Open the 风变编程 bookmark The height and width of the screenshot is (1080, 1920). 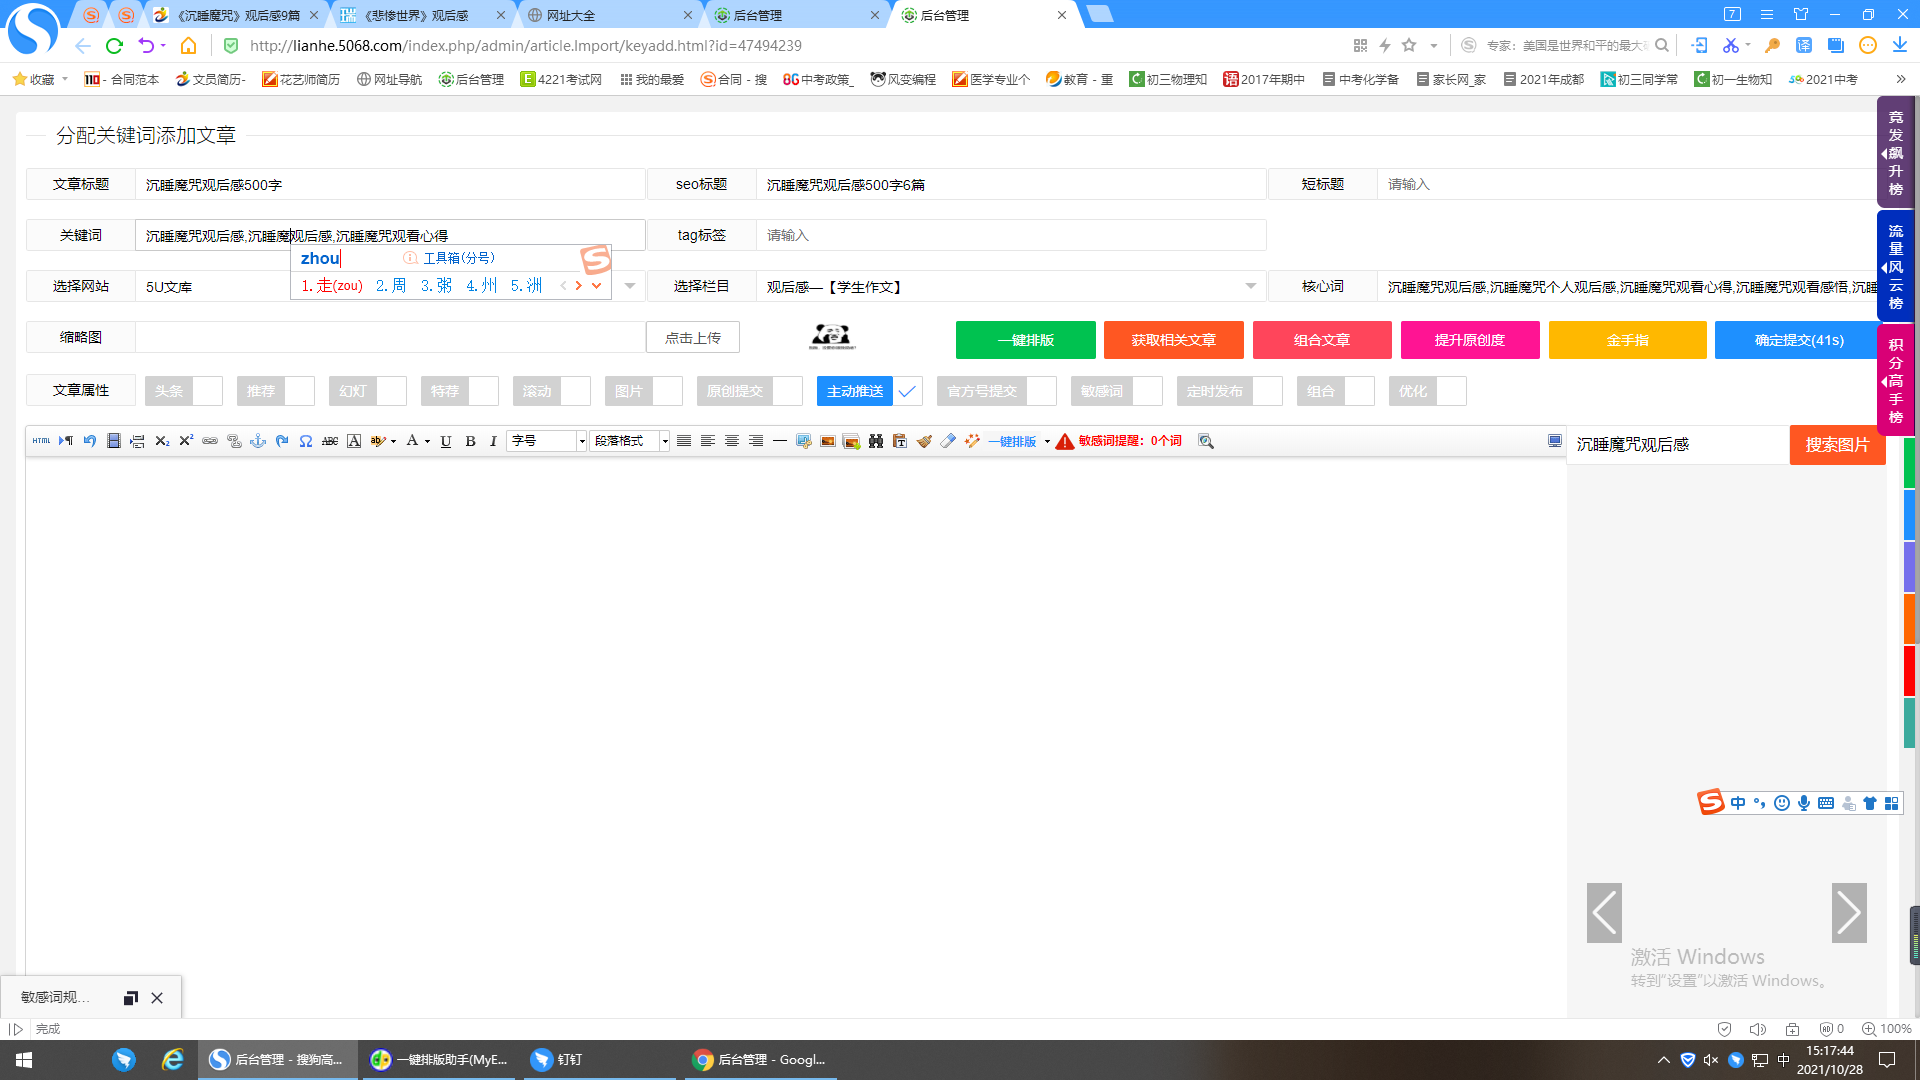903,79
